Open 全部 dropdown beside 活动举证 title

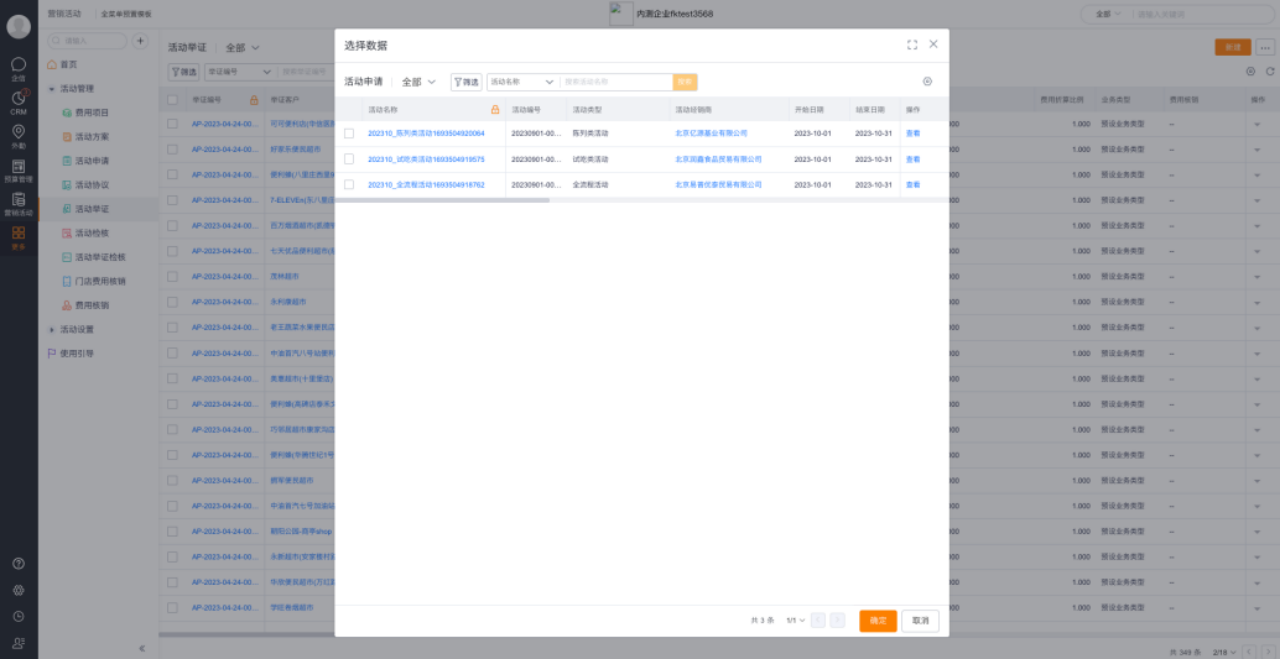pos(242,47)
